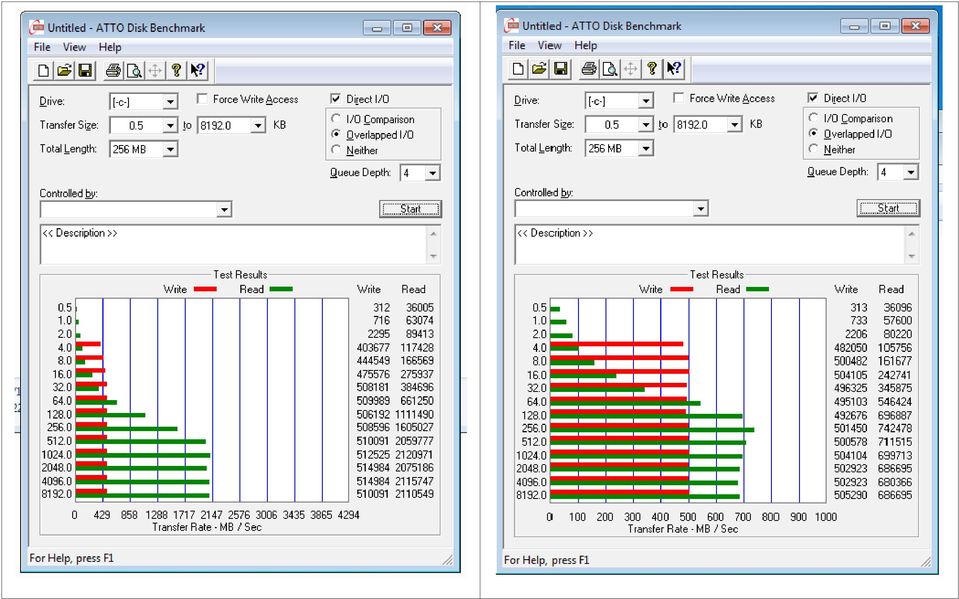Open File menu in right window
This screenshot has height=599, width=959.
pos(517,45)
